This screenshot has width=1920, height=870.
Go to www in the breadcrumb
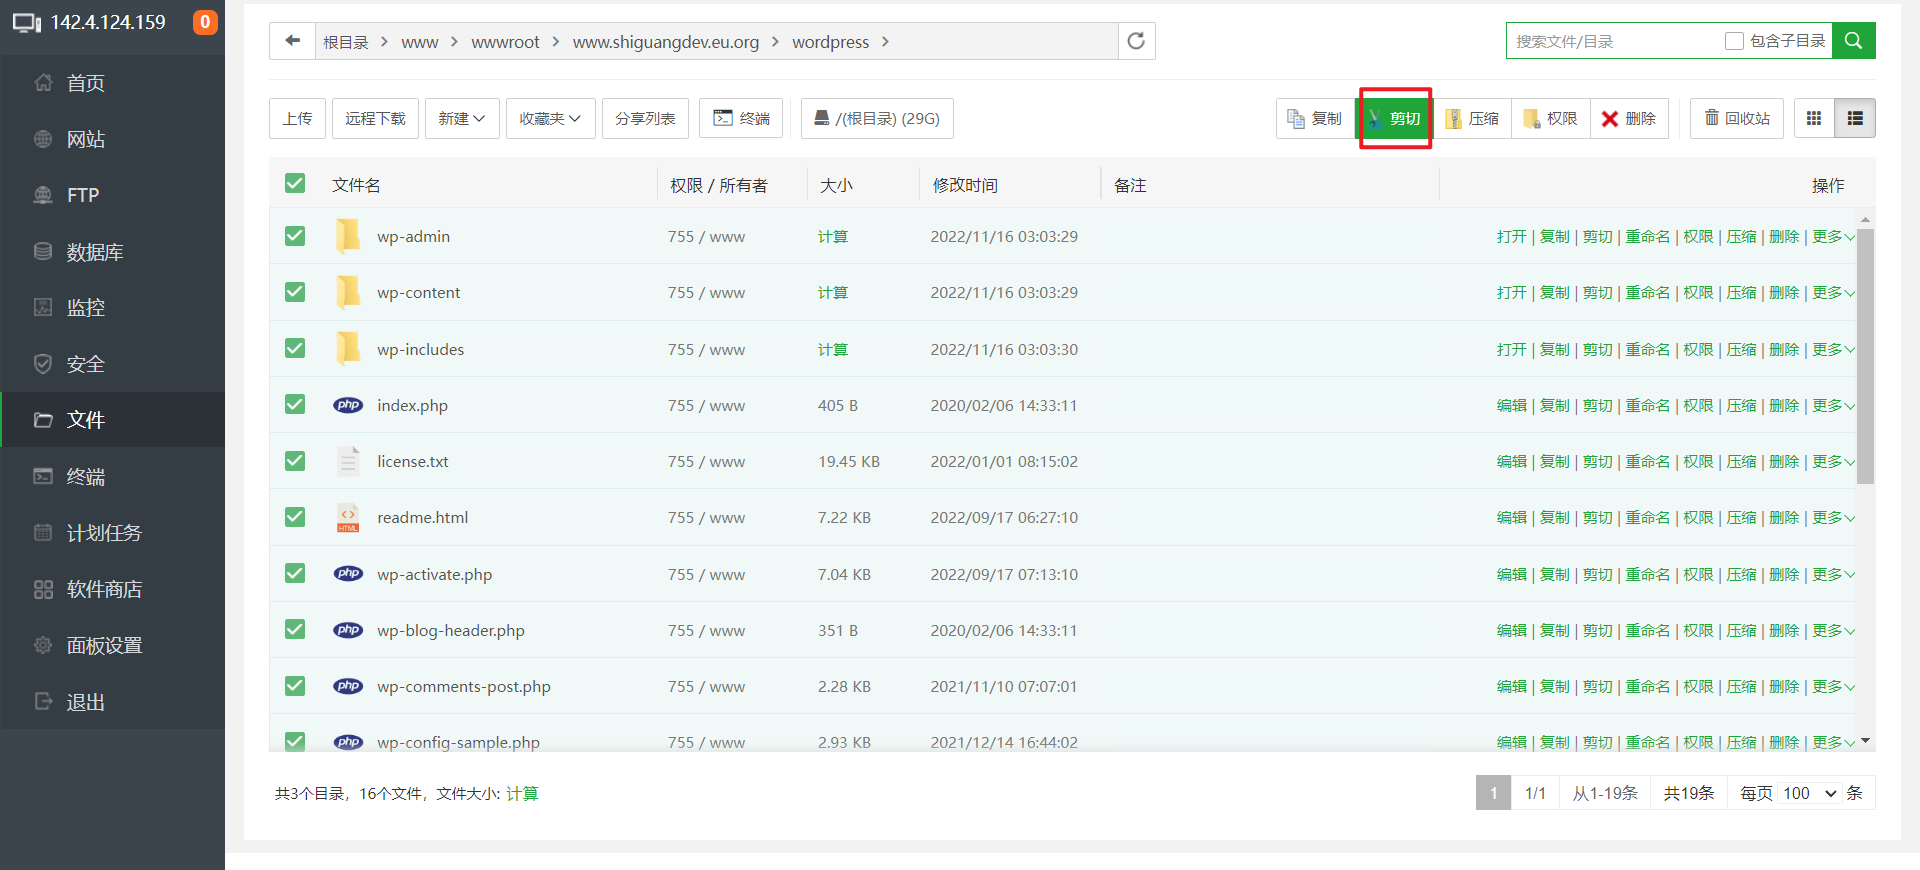click(x=420, y=42)
